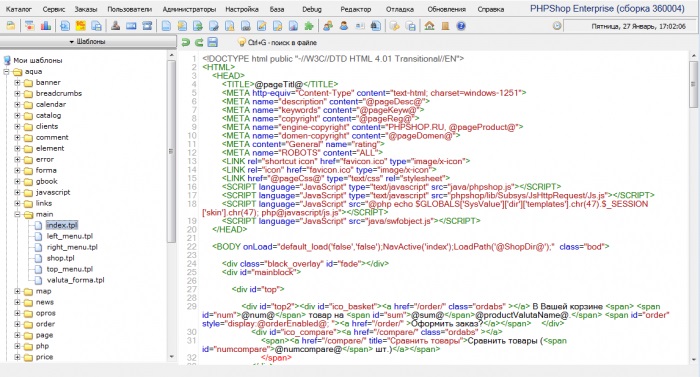Open the Каталог menu
The width and height of the screenshot is (700, 377).
coord(18,9)
